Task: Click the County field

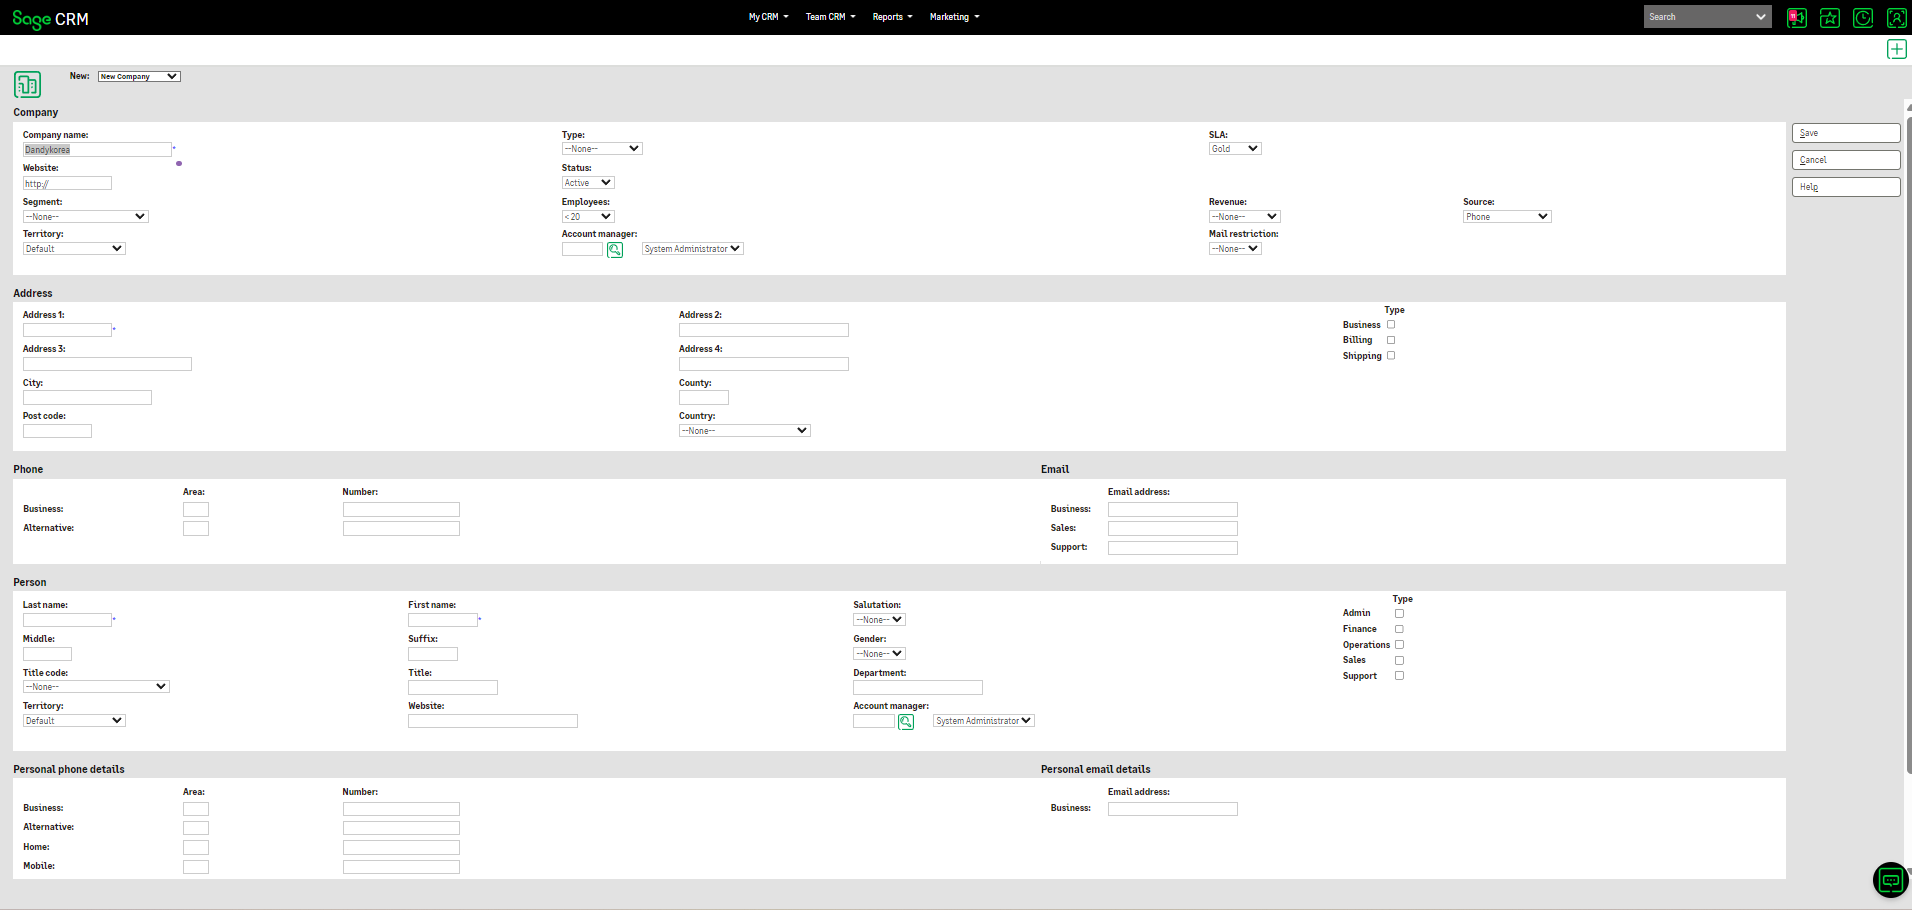Action: pyautogui.click(x=704, y=397)
